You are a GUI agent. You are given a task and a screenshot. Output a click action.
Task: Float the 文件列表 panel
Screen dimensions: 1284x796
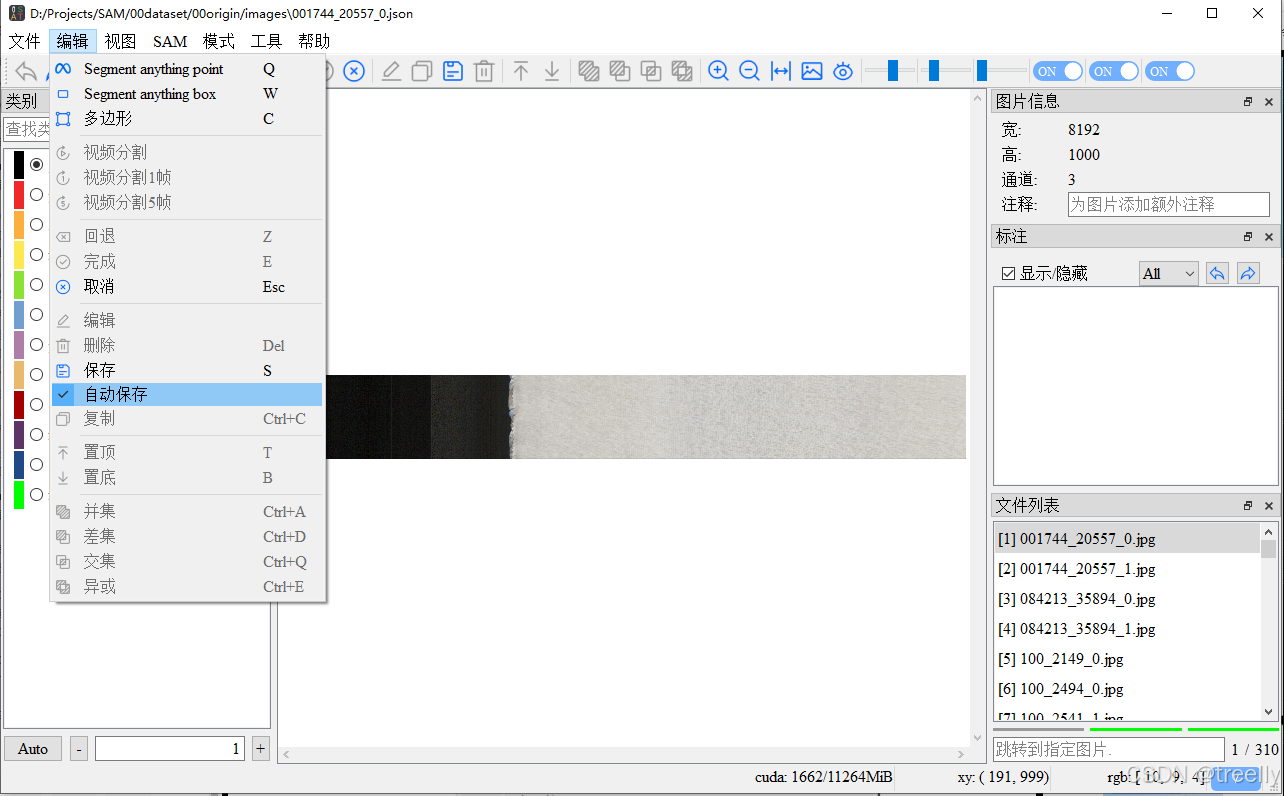[x=1248, y=506]
